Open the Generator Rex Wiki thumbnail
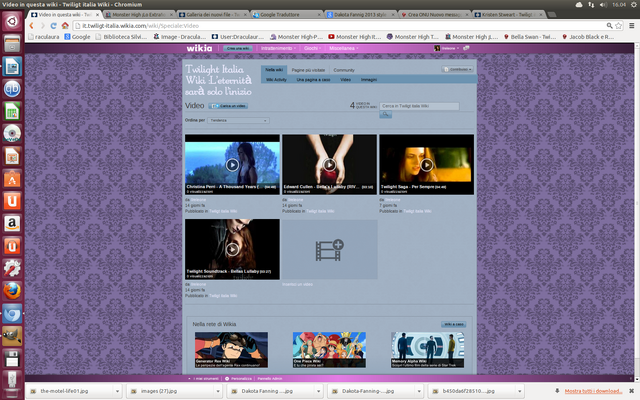The image size is (640, 400). (231, 350)
